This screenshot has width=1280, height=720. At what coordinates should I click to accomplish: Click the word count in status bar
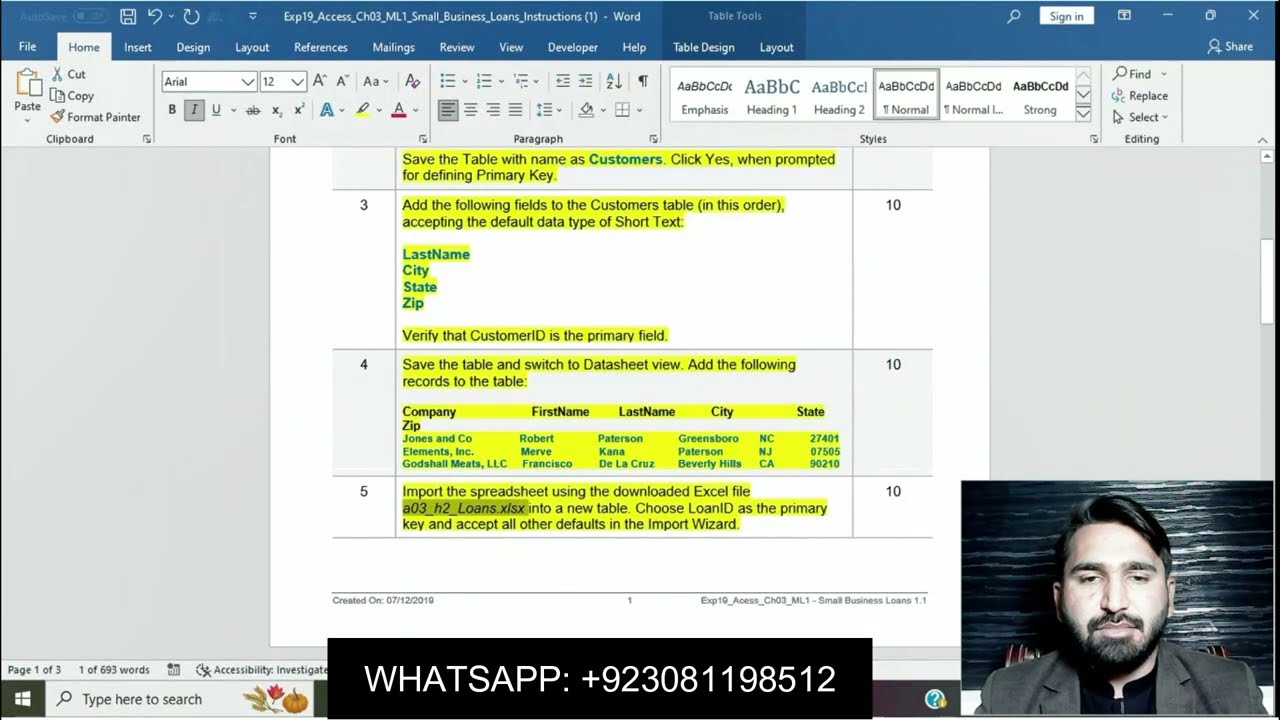114,670
